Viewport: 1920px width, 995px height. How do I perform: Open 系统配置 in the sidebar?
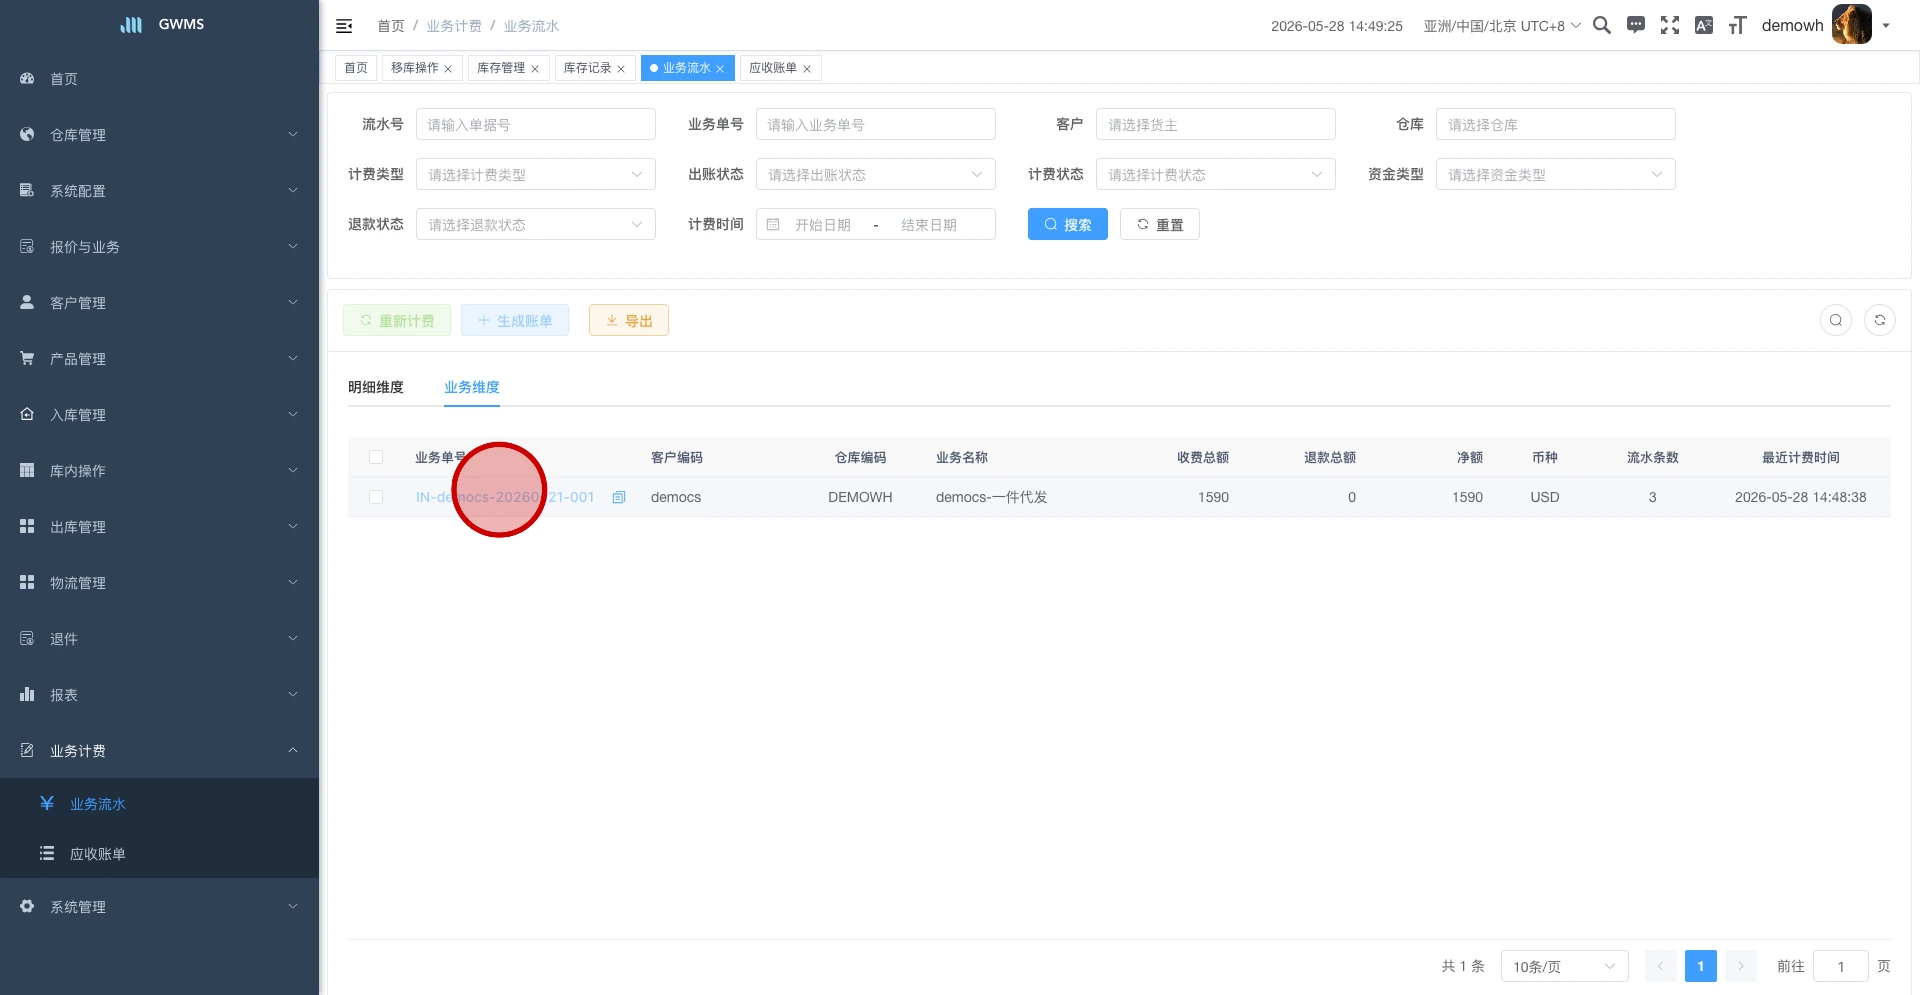click(x=159, y=190)
